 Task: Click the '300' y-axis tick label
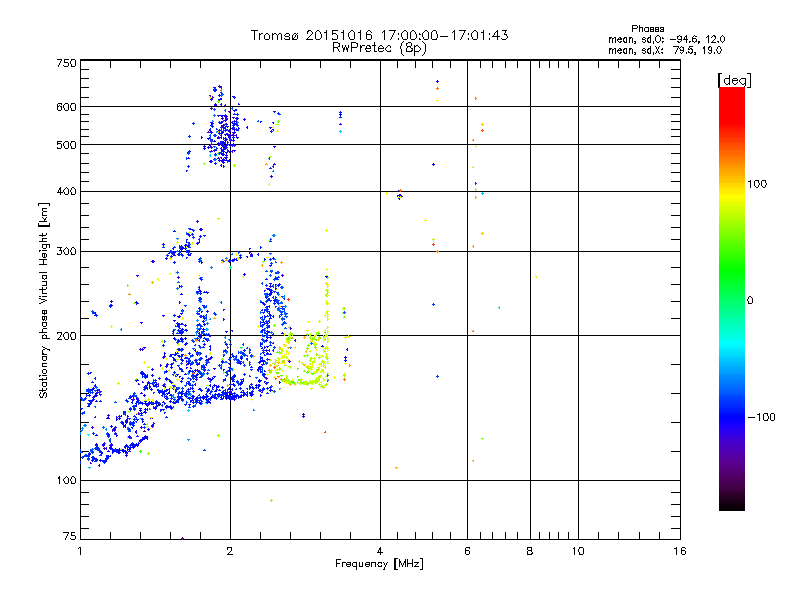tap(66, 251)
